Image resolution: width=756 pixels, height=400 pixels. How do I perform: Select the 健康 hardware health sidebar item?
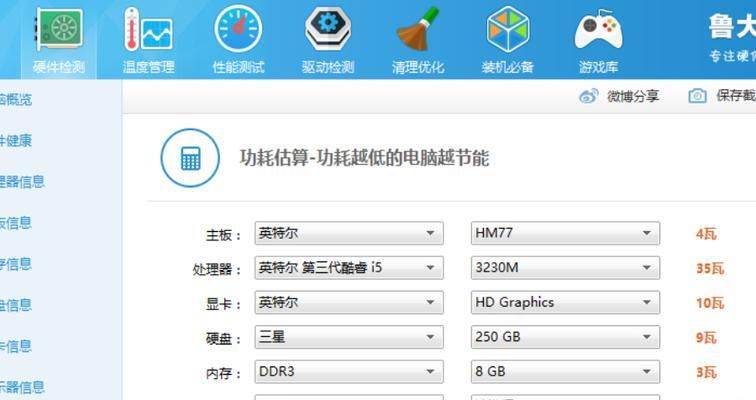16,141
